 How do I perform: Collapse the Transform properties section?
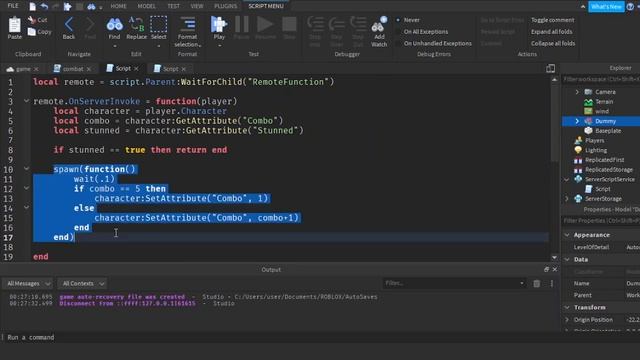coord(567,307)
